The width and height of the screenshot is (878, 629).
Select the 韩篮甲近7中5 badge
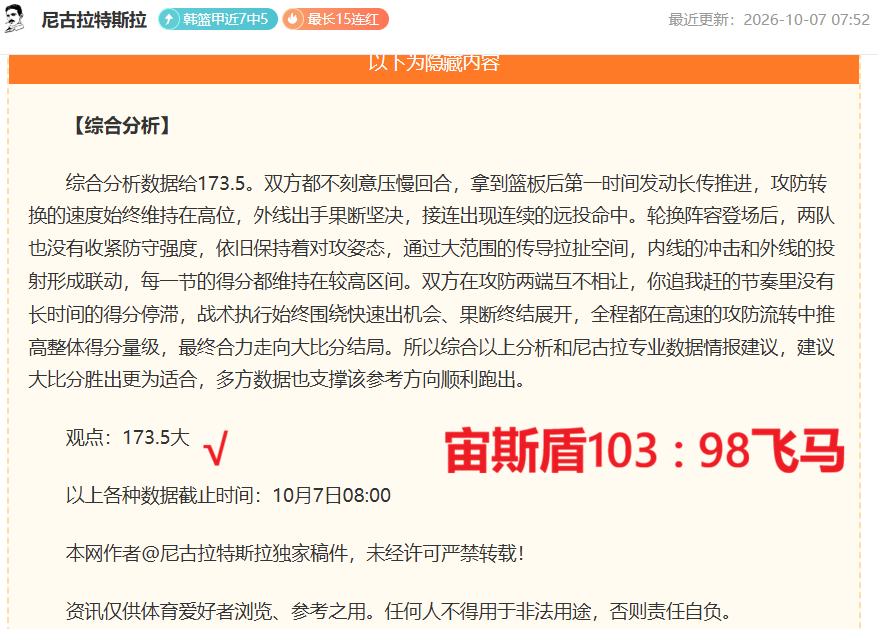tap(218, 19)
